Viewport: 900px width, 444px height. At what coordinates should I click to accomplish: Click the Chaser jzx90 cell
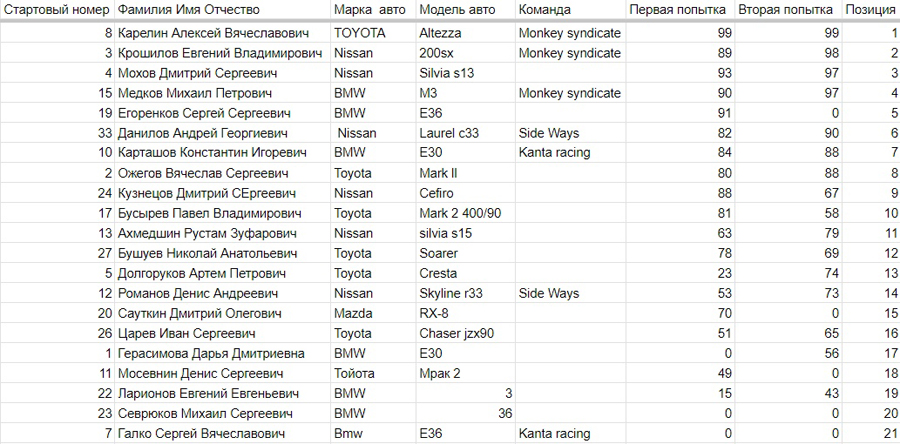click(x=466, y=334)
